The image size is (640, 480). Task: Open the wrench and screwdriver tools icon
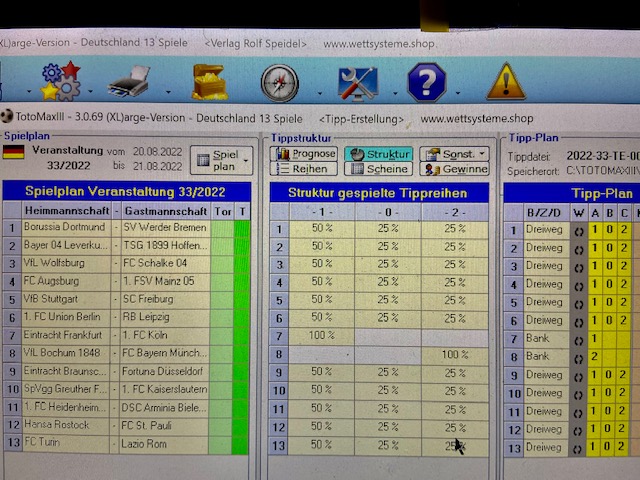(358, 84)
